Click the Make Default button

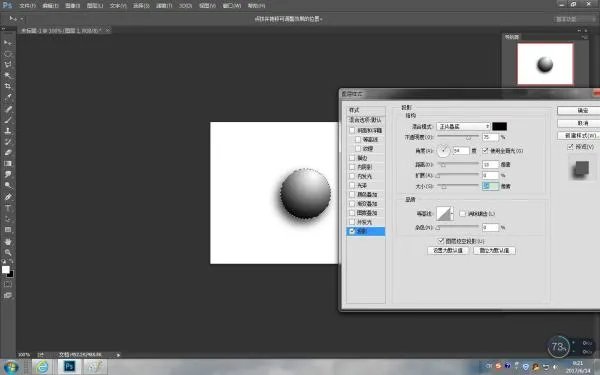[448, 251]
